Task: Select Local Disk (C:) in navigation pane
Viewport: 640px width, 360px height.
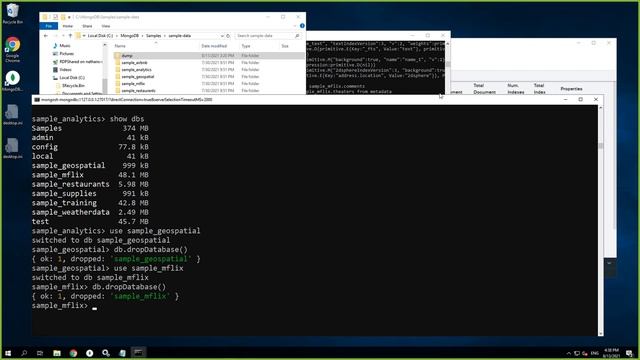Action: (x=72, y=78)
